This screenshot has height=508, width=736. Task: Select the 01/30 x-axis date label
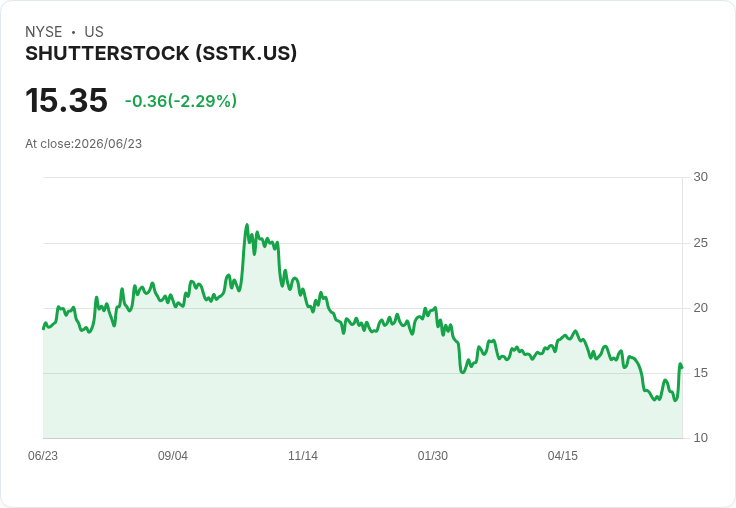point(433,456)
